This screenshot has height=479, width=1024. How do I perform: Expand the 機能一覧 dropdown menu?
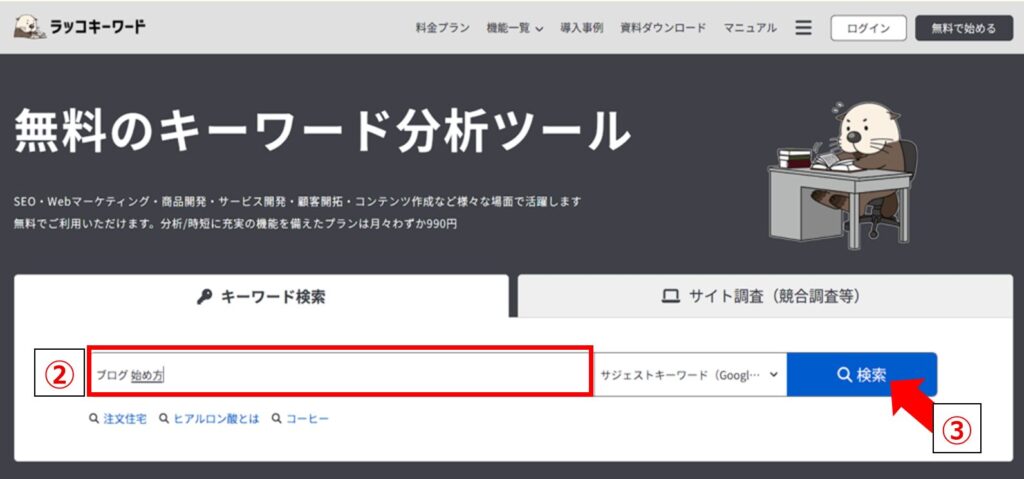(x=515, y=28)
